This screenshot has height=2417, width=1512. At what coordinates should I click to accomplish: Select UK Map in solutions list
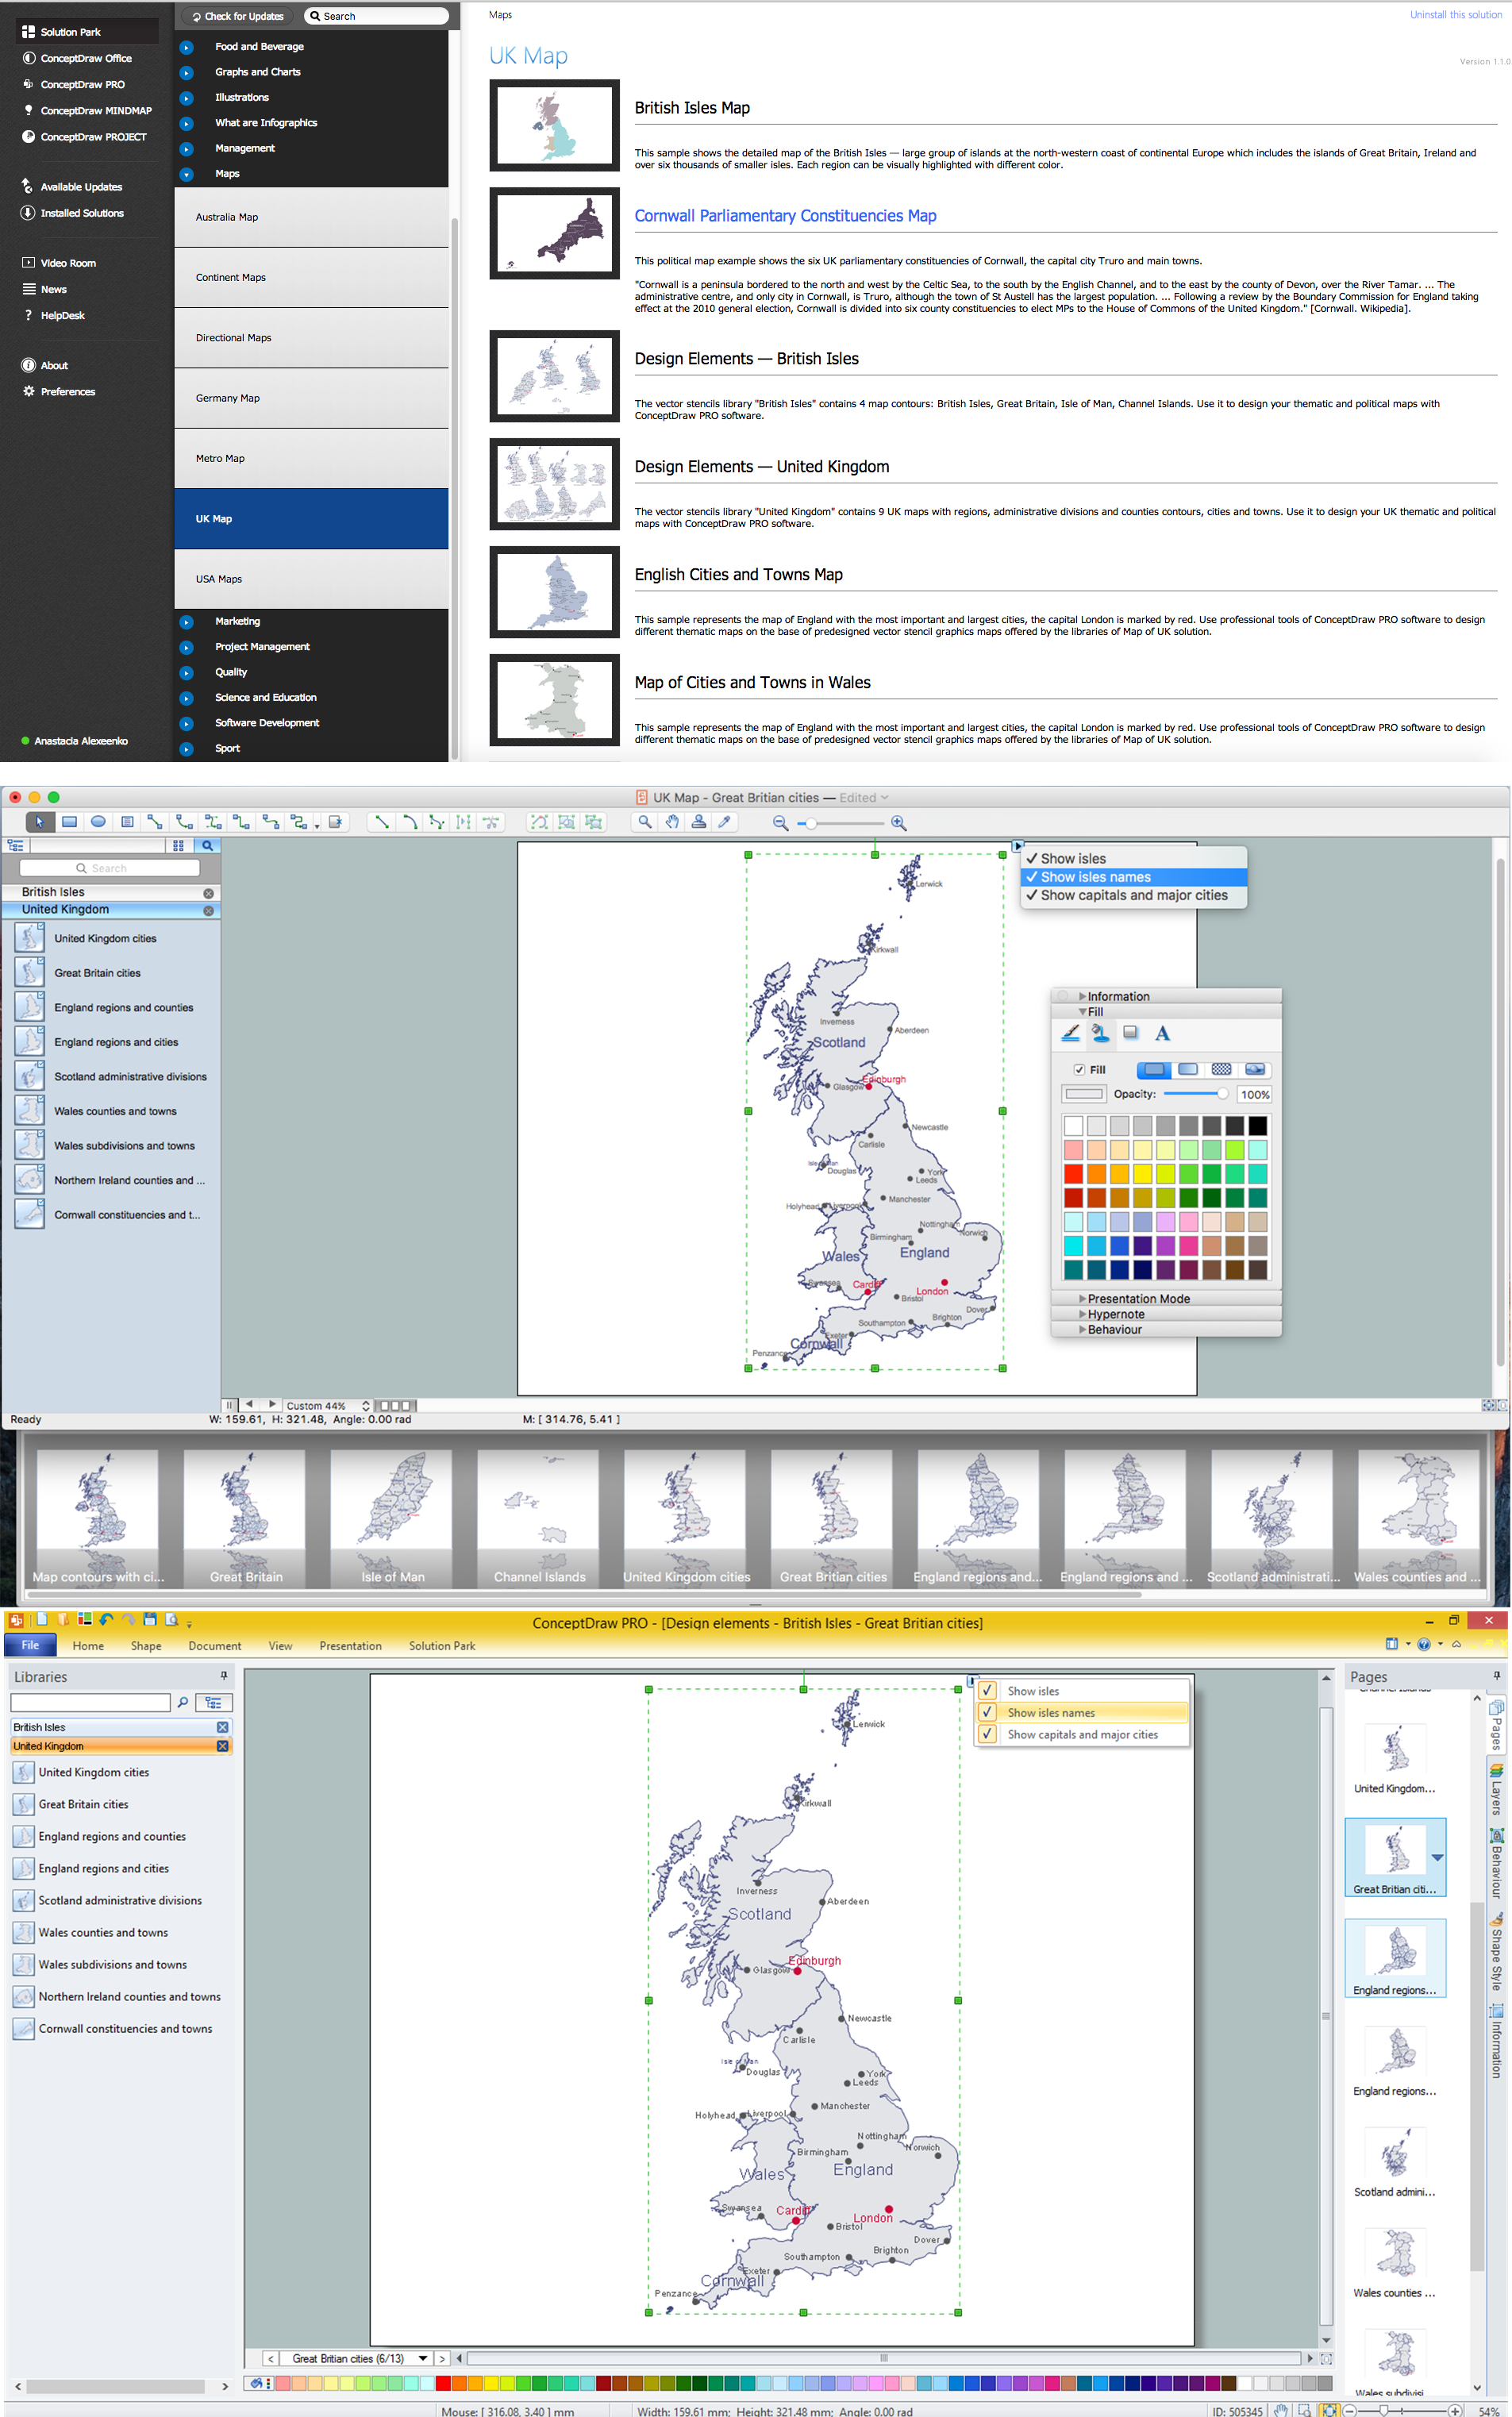(311, 518)
